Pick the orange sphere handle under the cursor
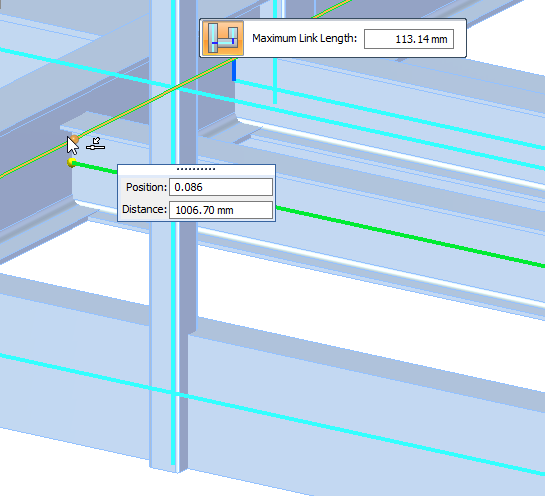The width and height of the screenshot is (545, 496). (74, 139)
